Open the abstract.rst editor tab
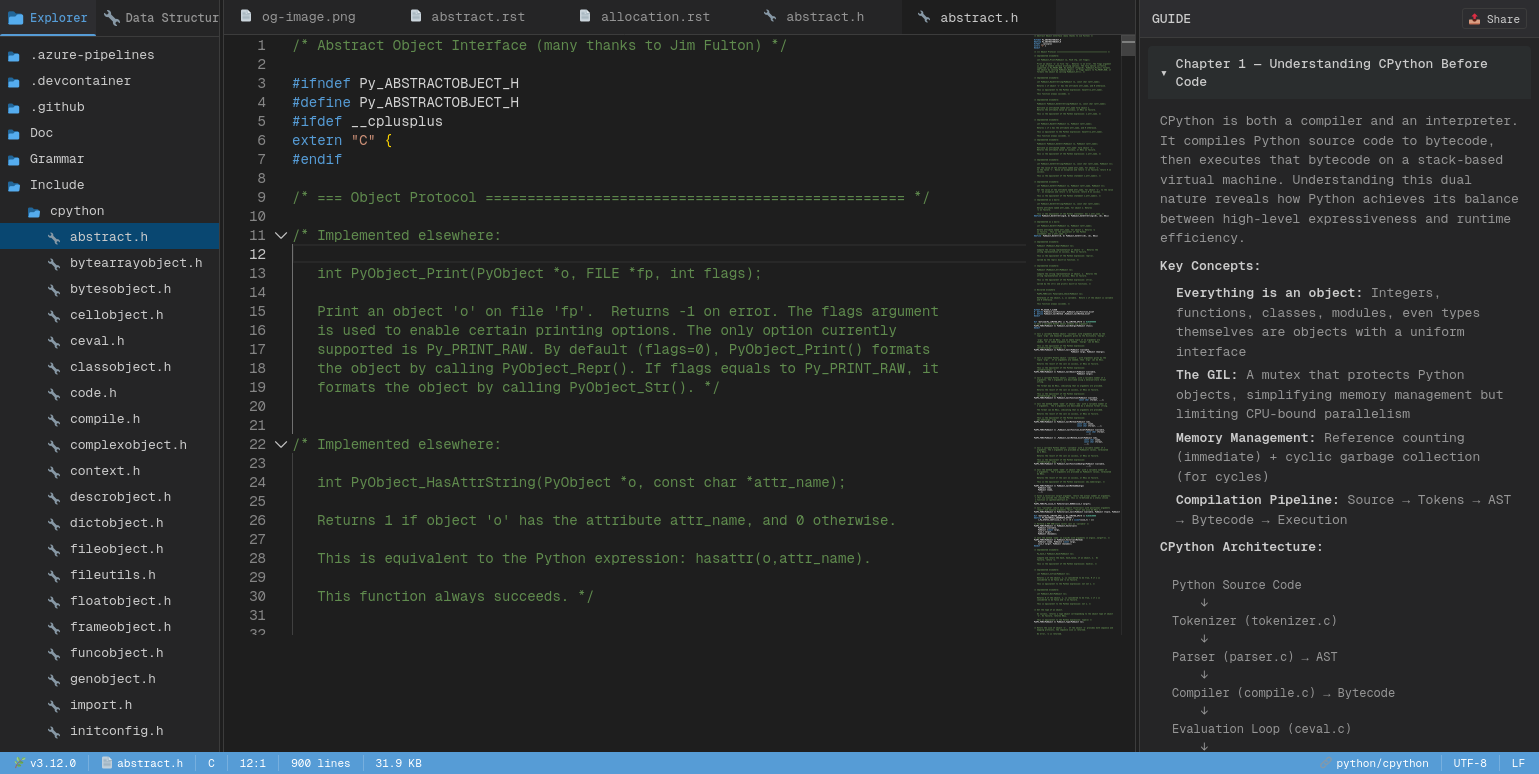The height and width of the screenshot is (774, 1539). tap(478, 17)
